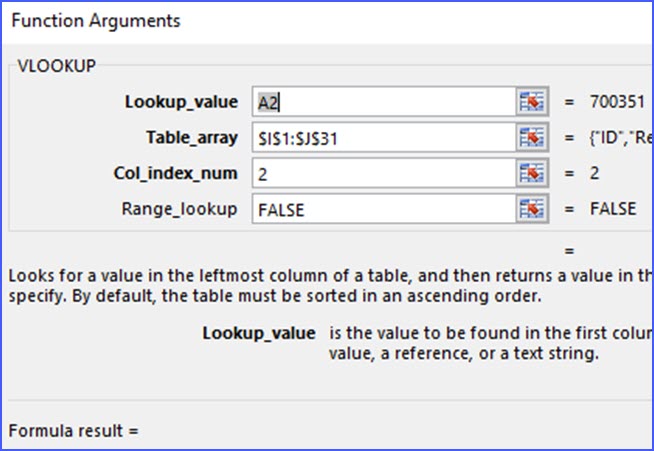
Task: Click the Range_lookup collapse dialog icon
Action: [x=531, y=208]
